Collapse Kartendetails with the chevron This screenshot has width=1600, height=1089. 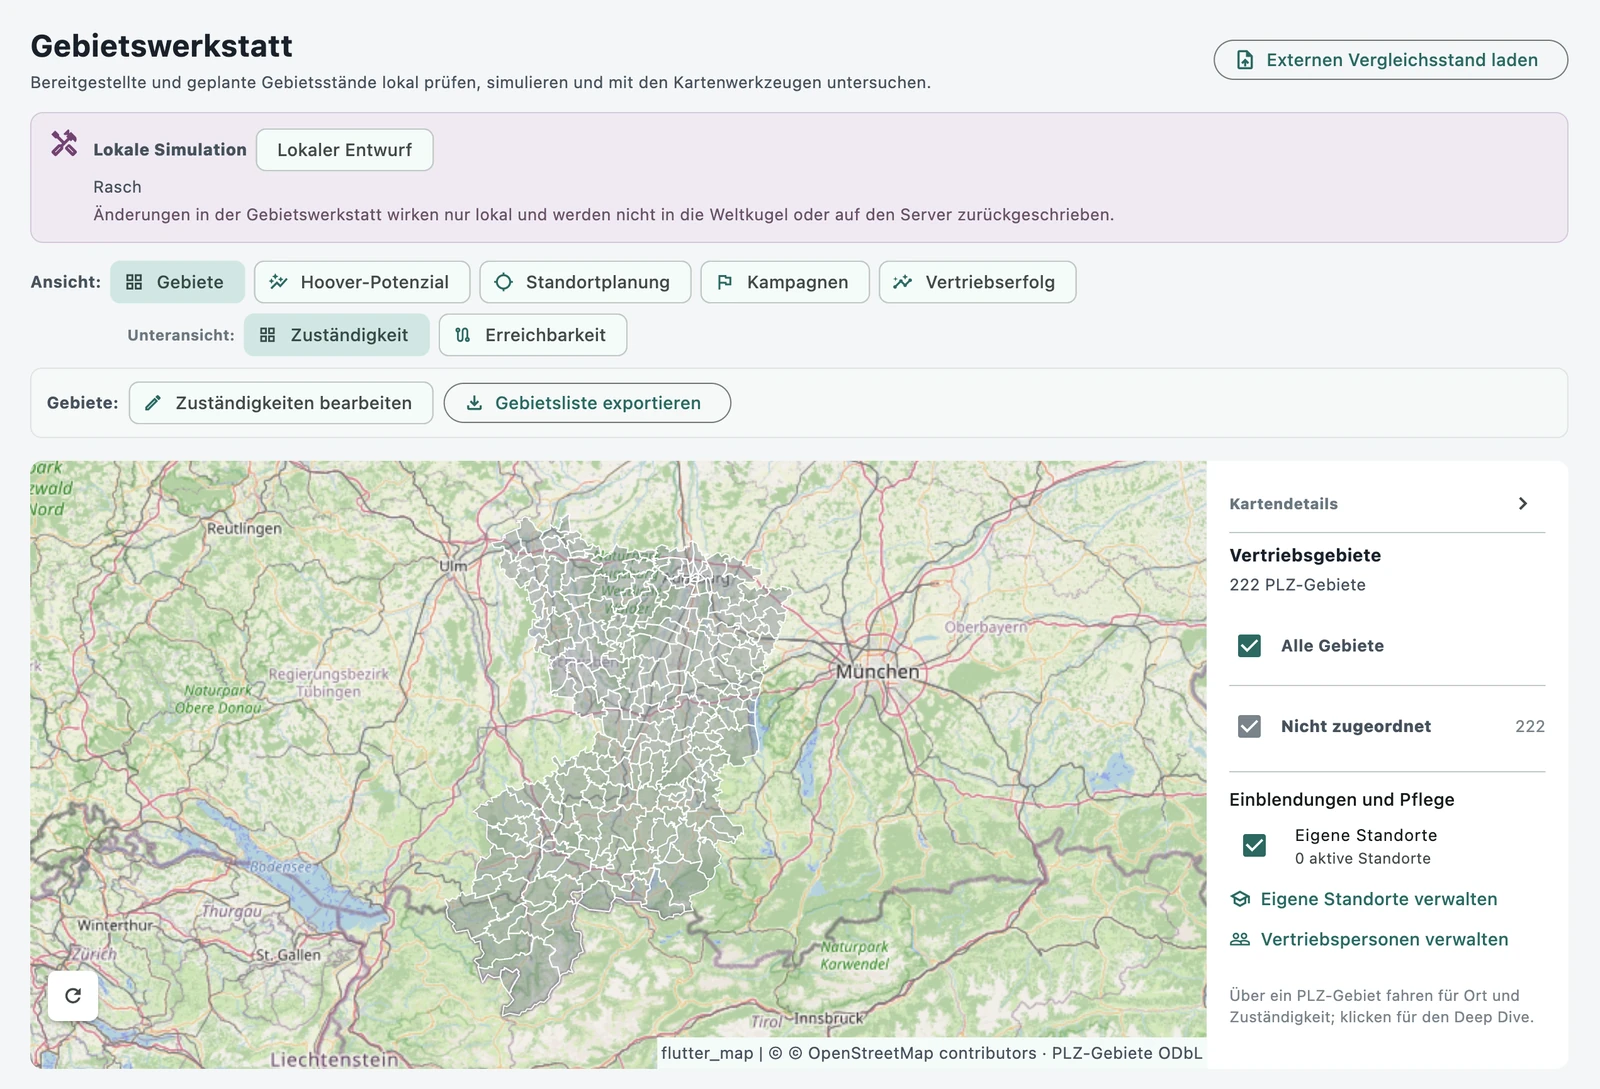point(1522,504)
